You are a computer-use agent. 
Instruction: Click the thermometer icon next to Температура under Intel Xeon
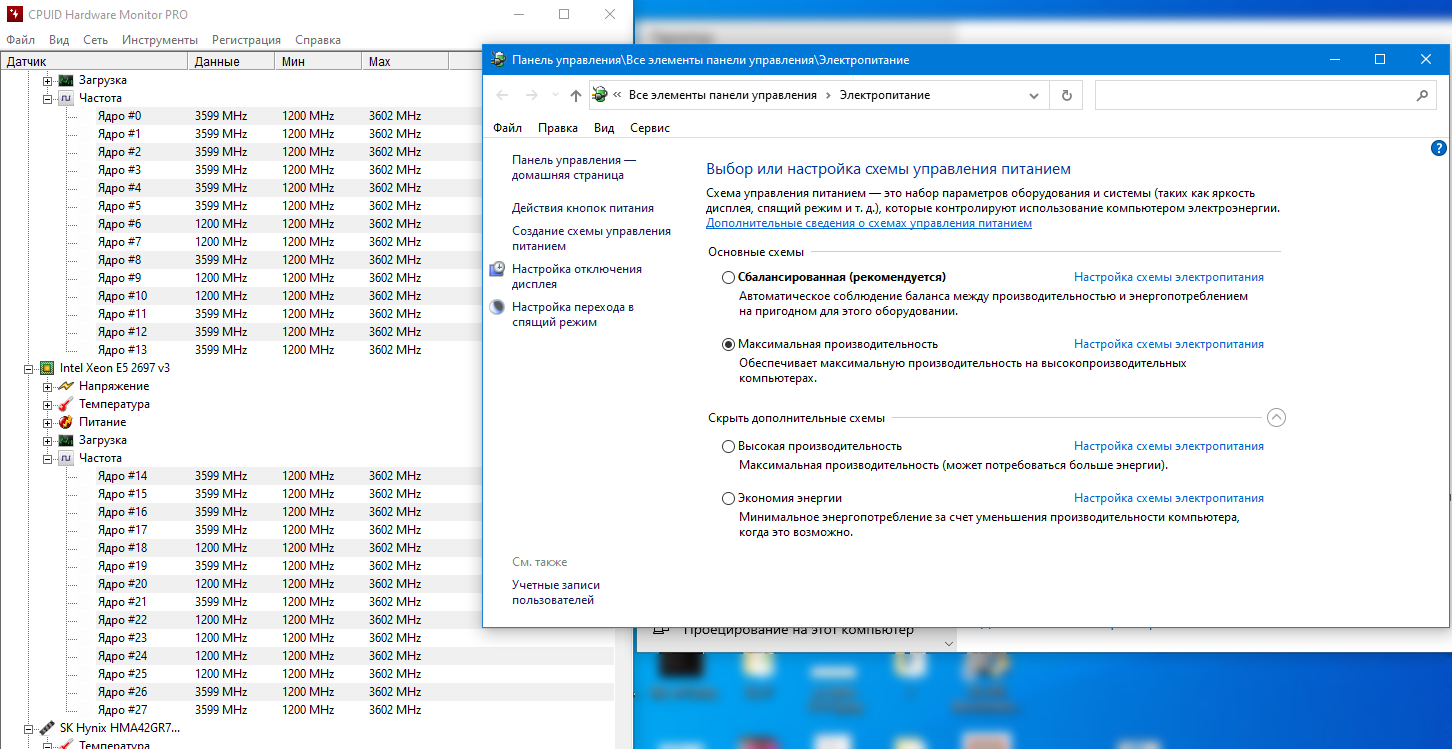click(66, 404)
